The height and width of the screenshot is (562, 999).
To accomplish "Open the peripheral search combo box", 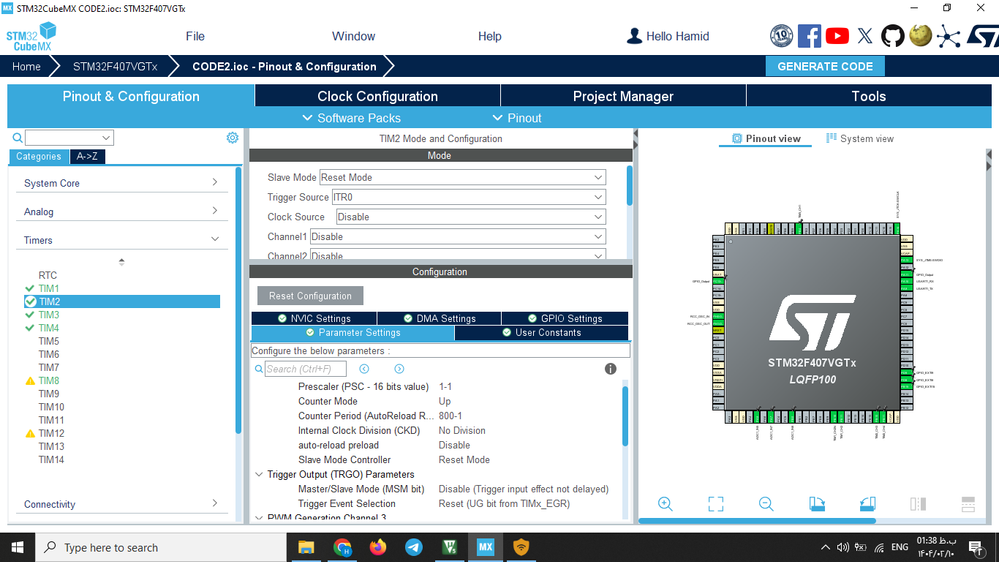I will (x=69, y=138).
